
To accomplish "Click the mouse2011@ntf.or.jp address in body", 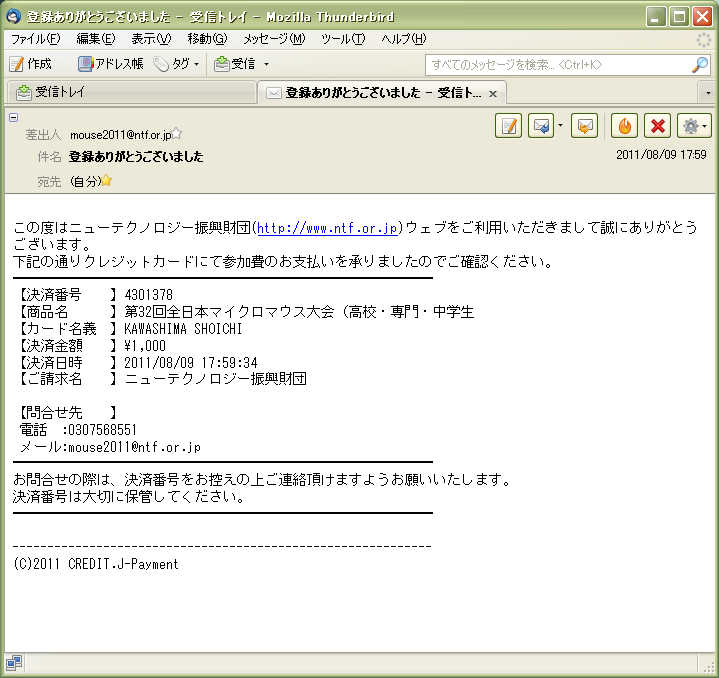I will [134, 447].
